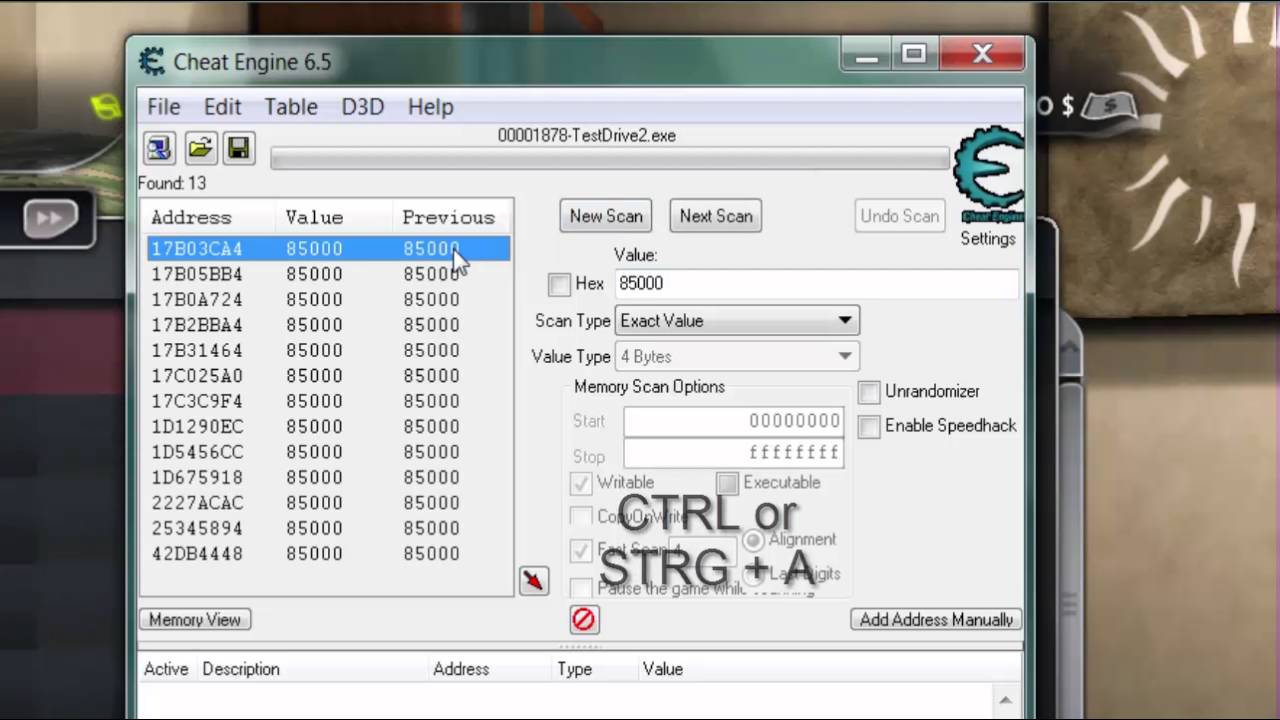Open the Table menu
1280x720 pixels.
pyautogui.click(x=291, y=107)
